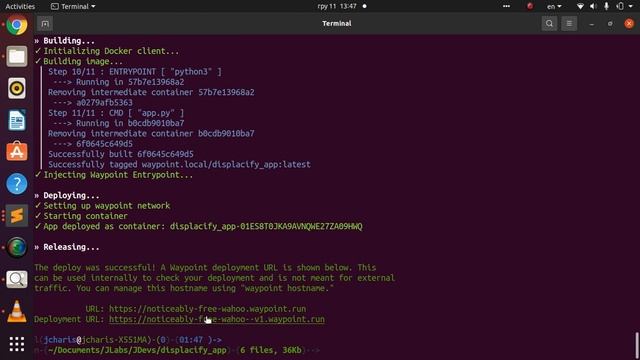Image resolution: width=640 pixels, height=360 pixels.
Task: Show Applications grid button
Action: click(17, 344)
